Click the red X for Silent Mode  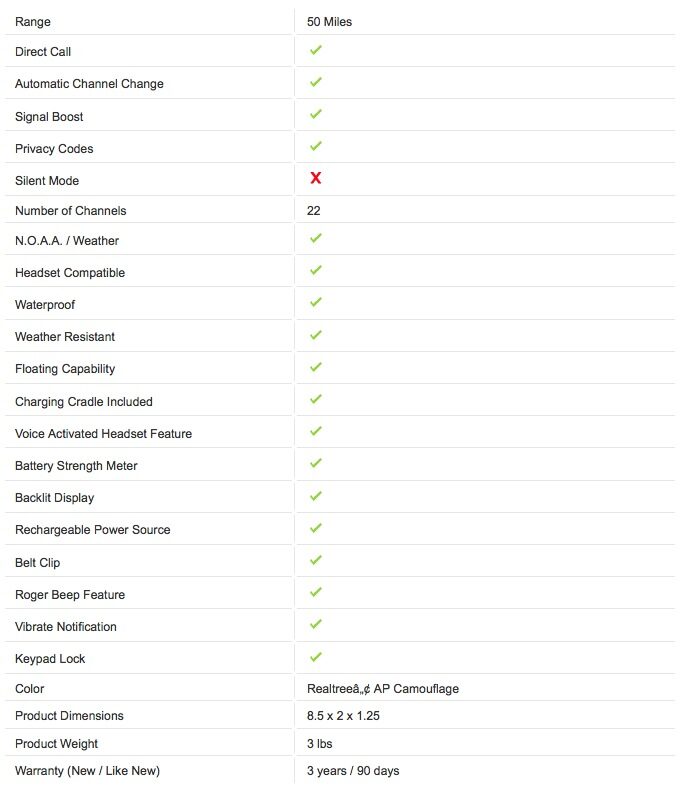(315, 178)
